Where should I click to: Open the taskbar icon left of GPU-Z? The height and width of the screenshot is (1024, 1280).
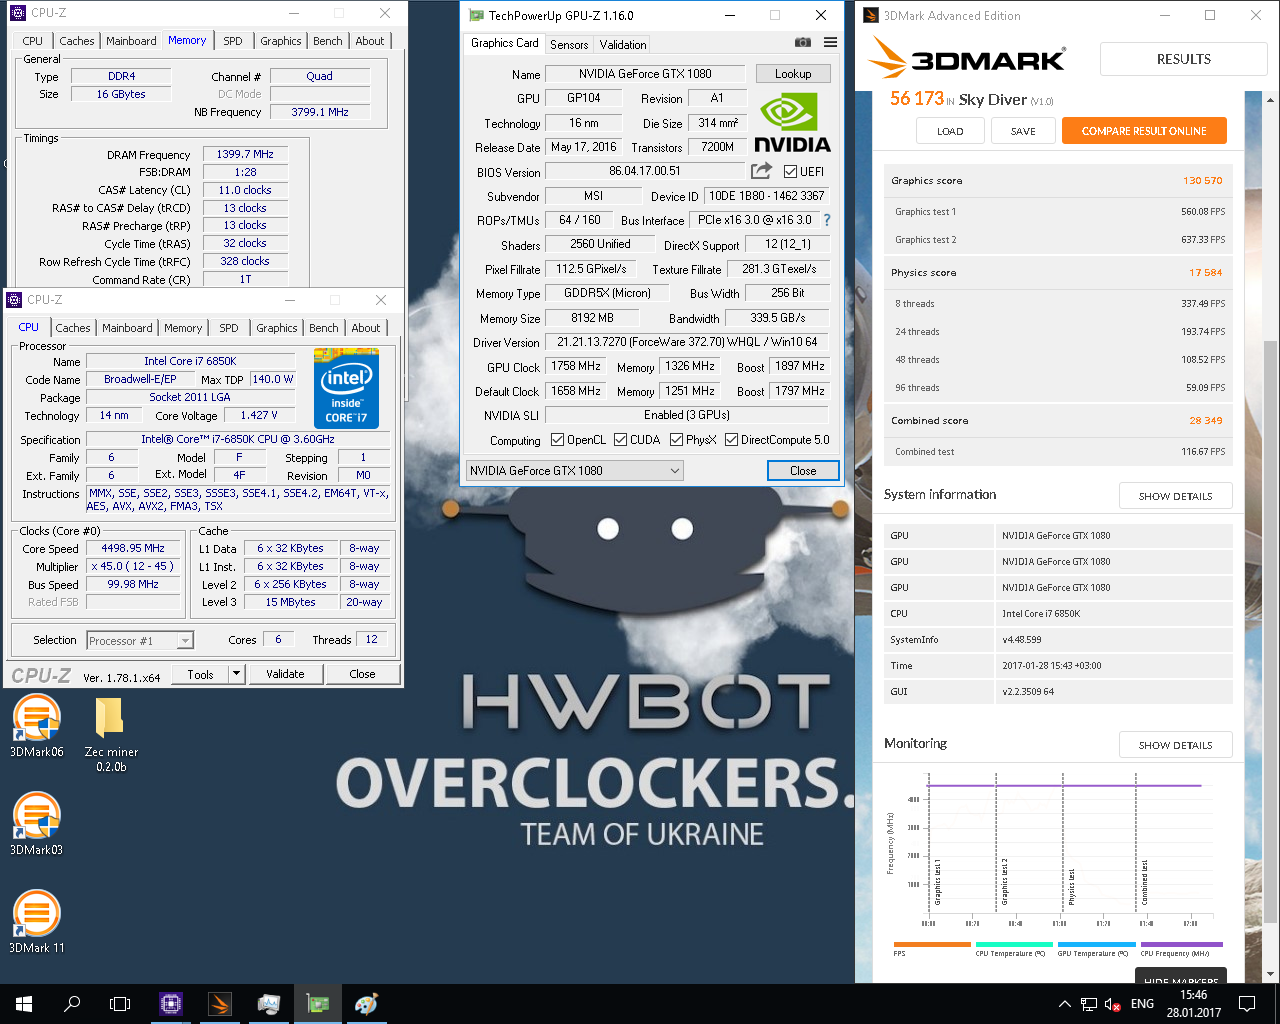(269, 1003)
